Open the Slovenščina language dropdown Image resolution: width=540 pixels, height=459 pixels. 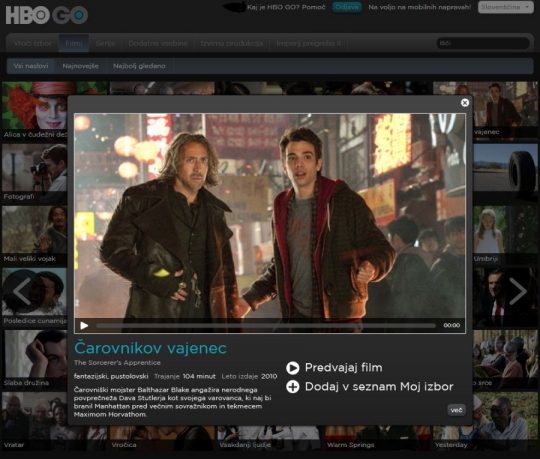(x=506, y=7)
